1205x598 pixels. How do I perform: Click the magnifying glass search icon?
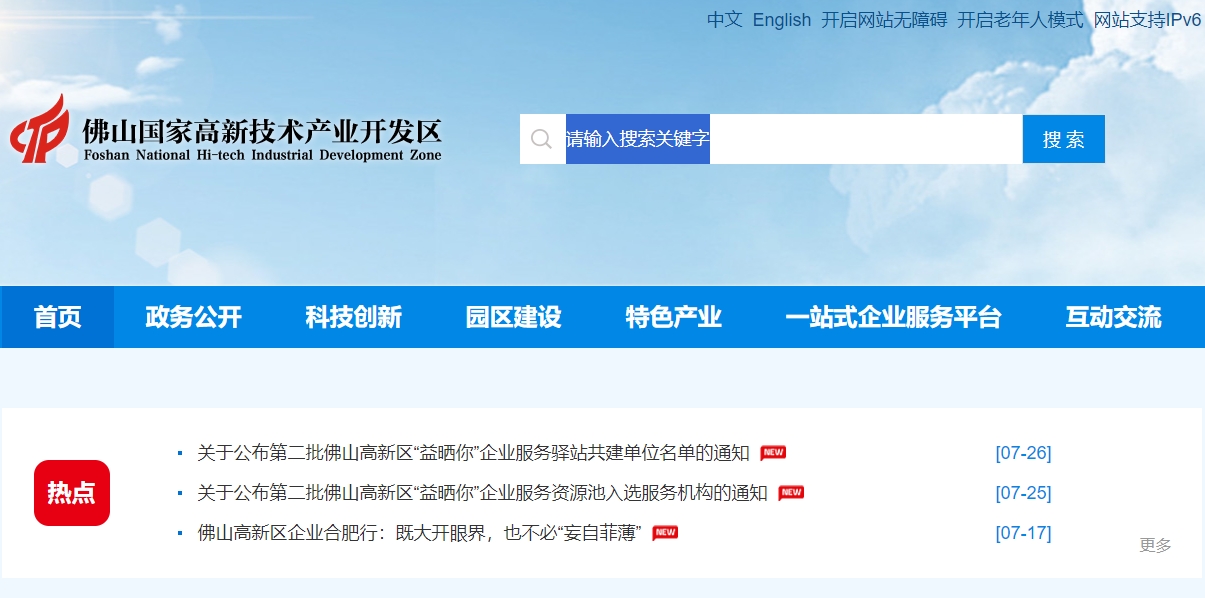(x=542, y=138)
